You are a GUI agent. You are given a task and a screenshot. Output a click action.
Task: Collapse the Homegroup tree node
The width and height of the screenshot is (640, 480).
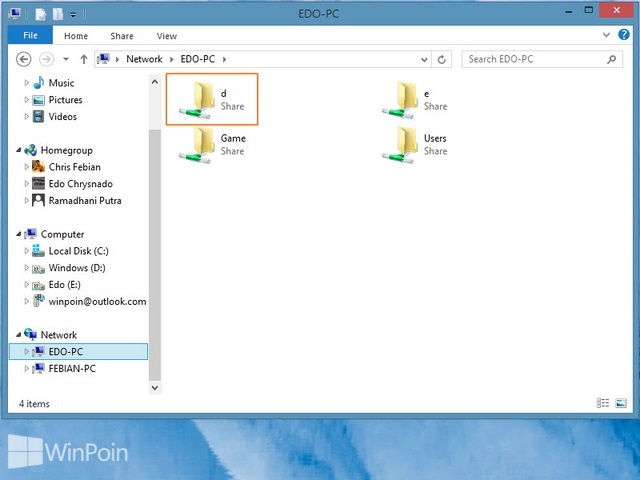(x=18, y=150)
